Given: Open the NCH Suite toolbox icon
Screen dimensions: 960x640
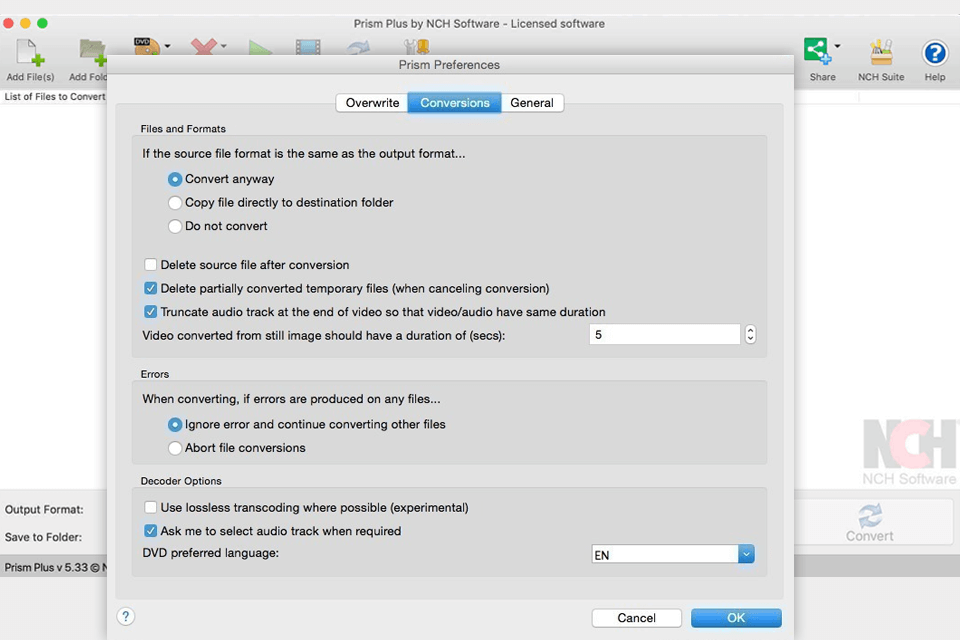Looking at the screenshot, I should click(x=881, y=54).
